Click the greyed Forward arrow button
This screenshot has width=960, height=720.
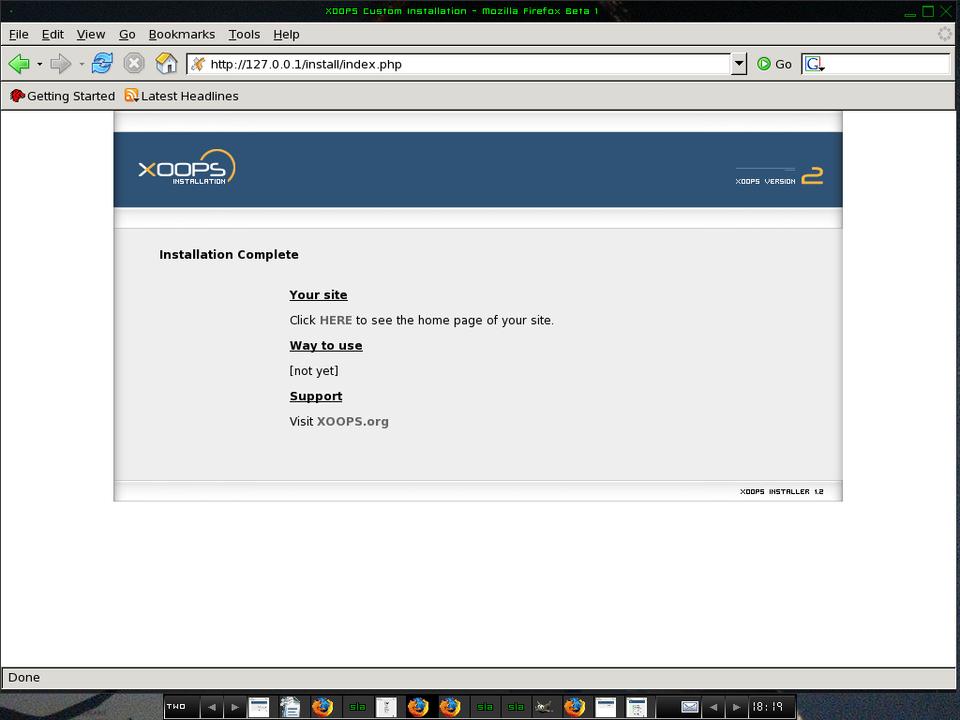pos(61,64)
